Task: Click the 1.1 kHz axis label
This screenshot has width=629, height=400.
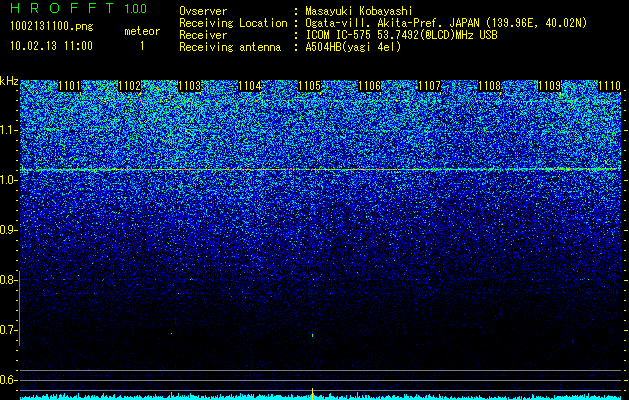Action: (x=9, y=130)
